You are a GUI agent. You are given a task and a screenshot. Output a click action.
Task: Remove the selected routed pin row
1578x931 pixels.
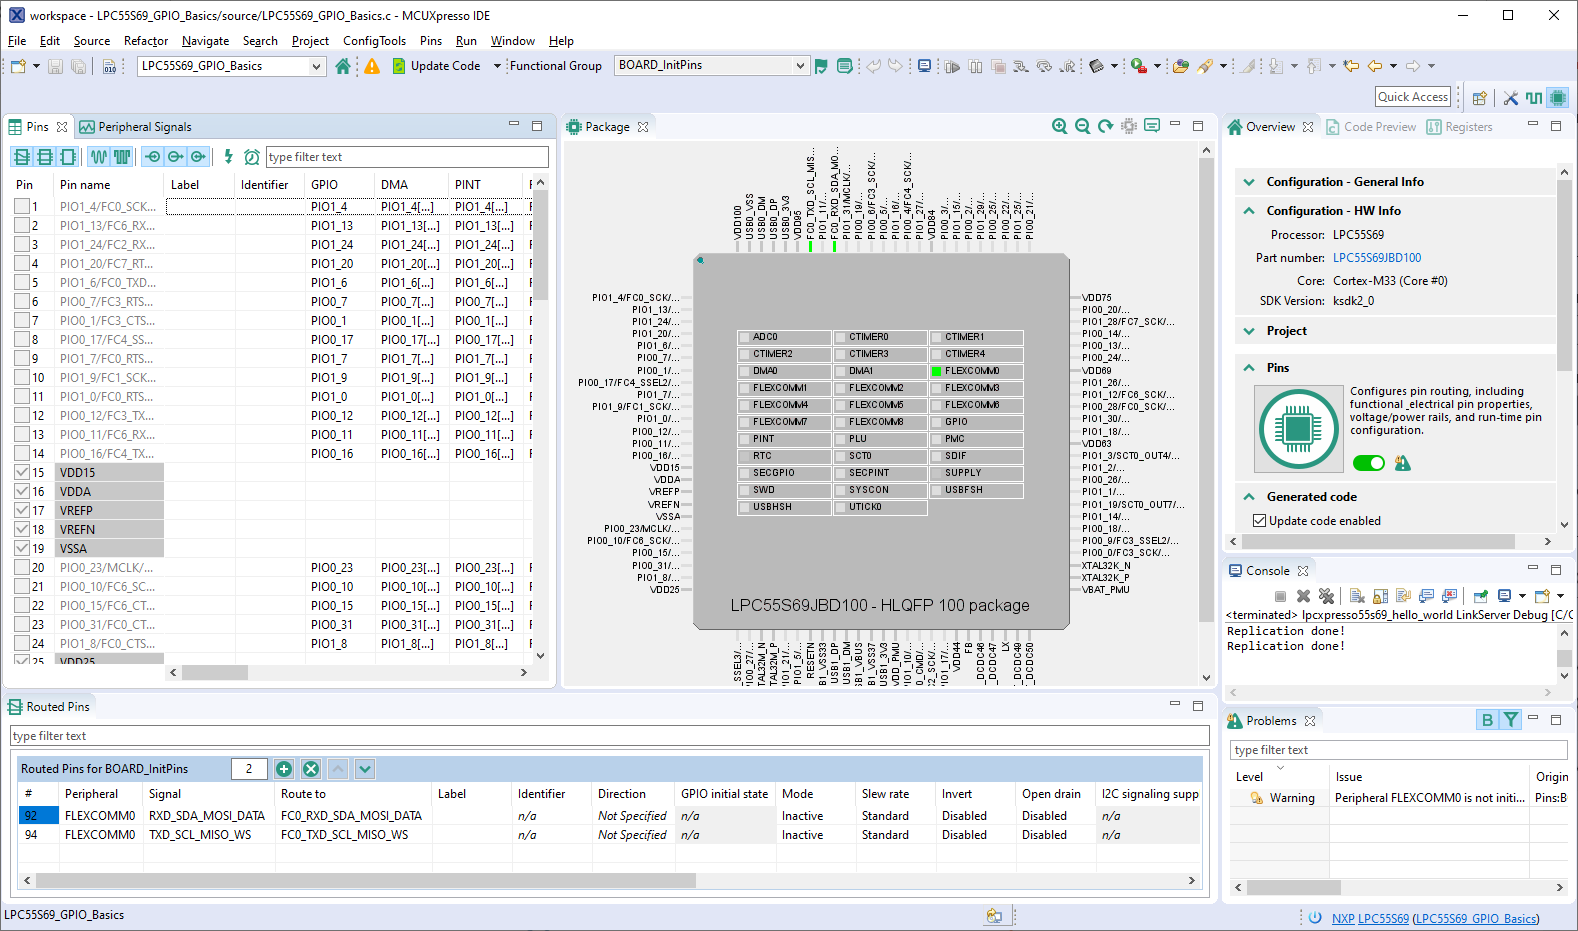(311, 769)
